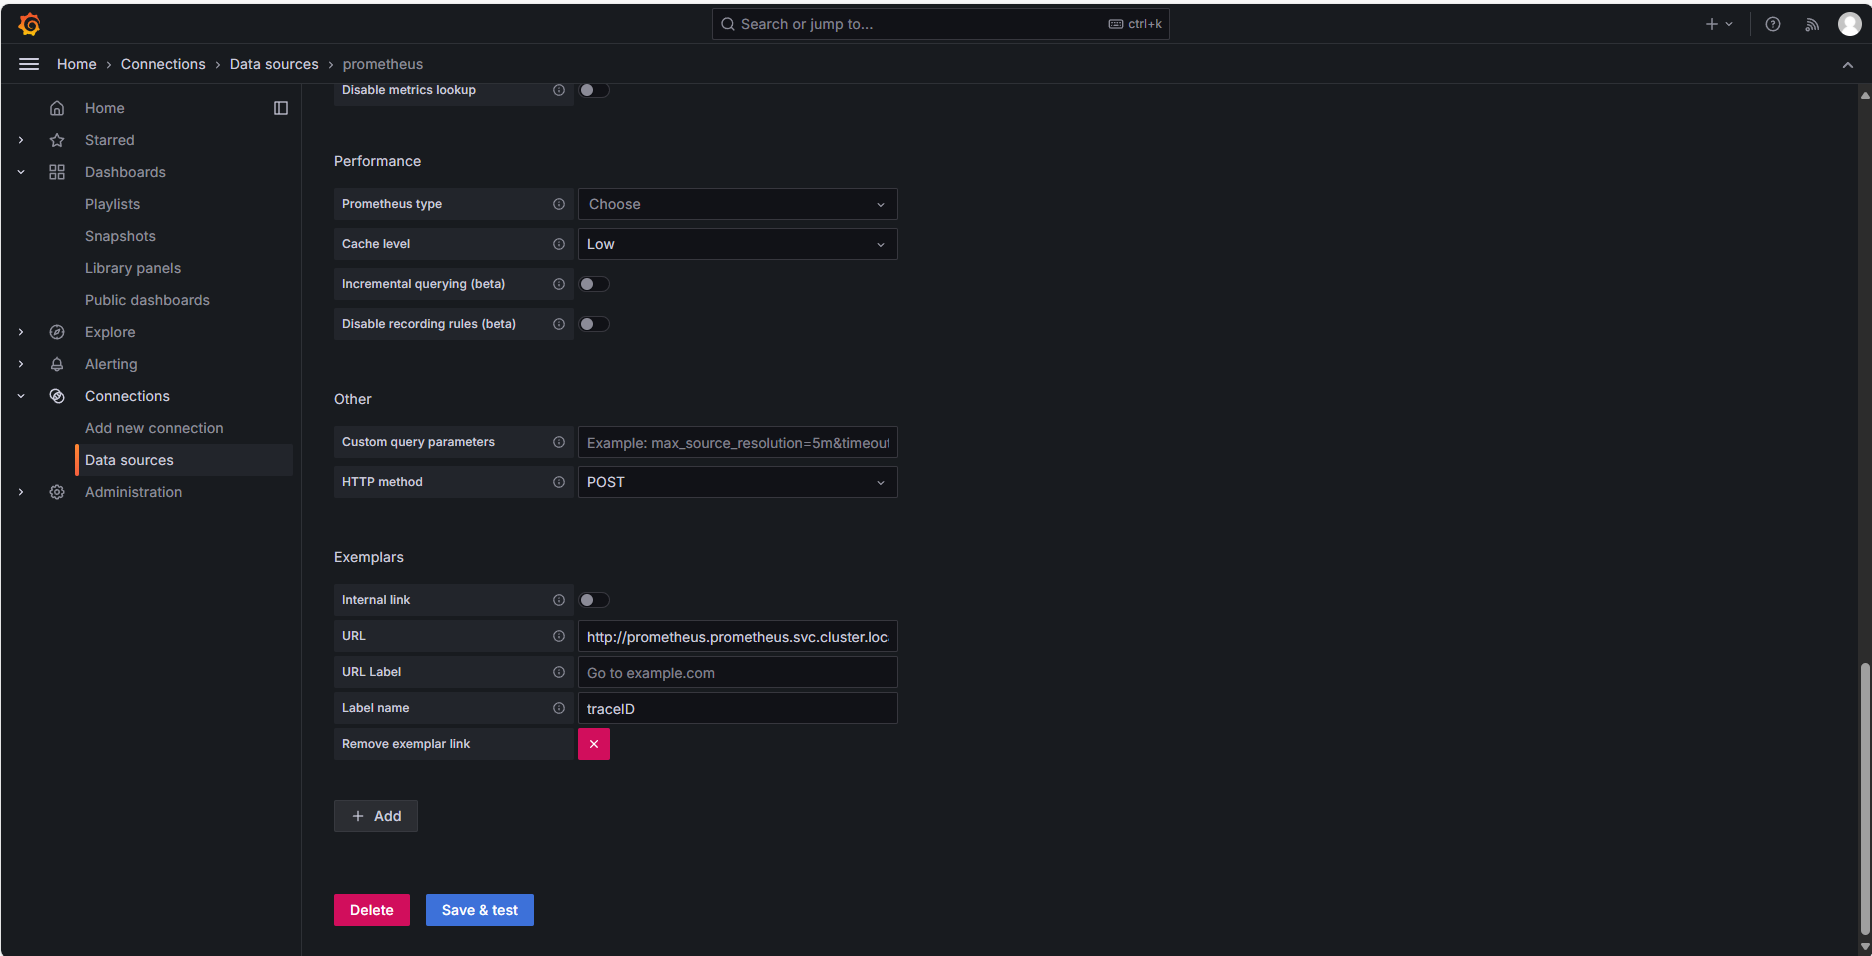
Task: Click Add exemplar button
Action: (376, 816)
